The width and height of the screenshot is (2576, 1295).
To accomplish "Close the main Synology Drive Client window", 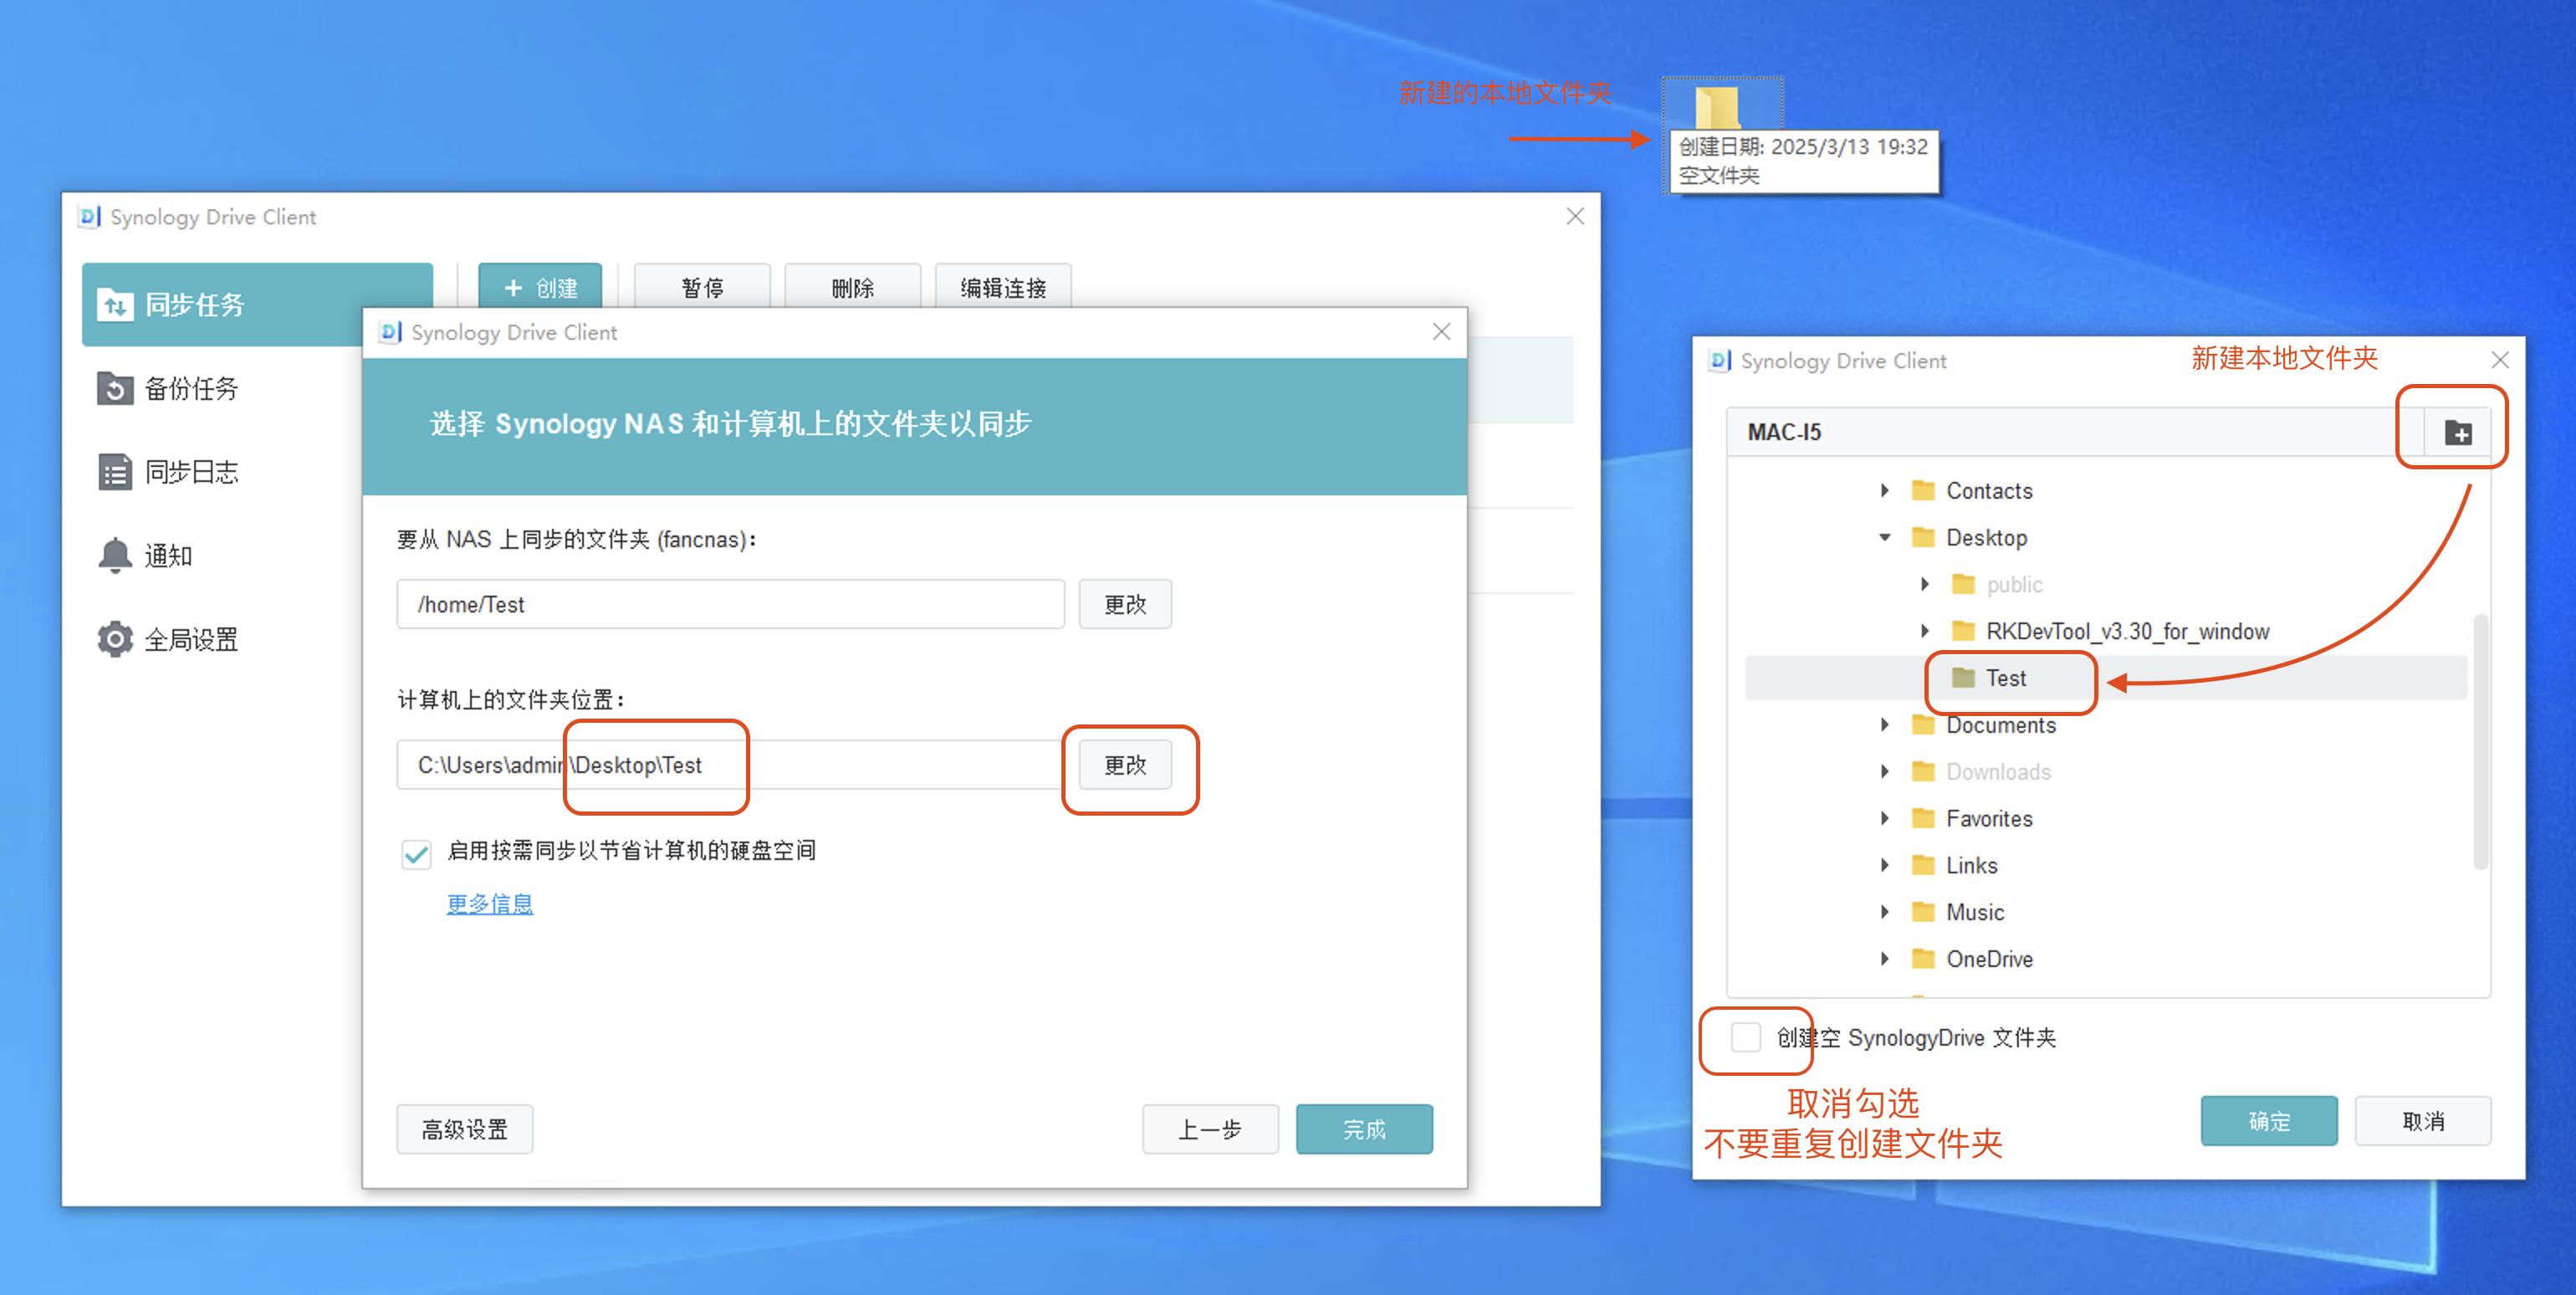I will 1575,216.
